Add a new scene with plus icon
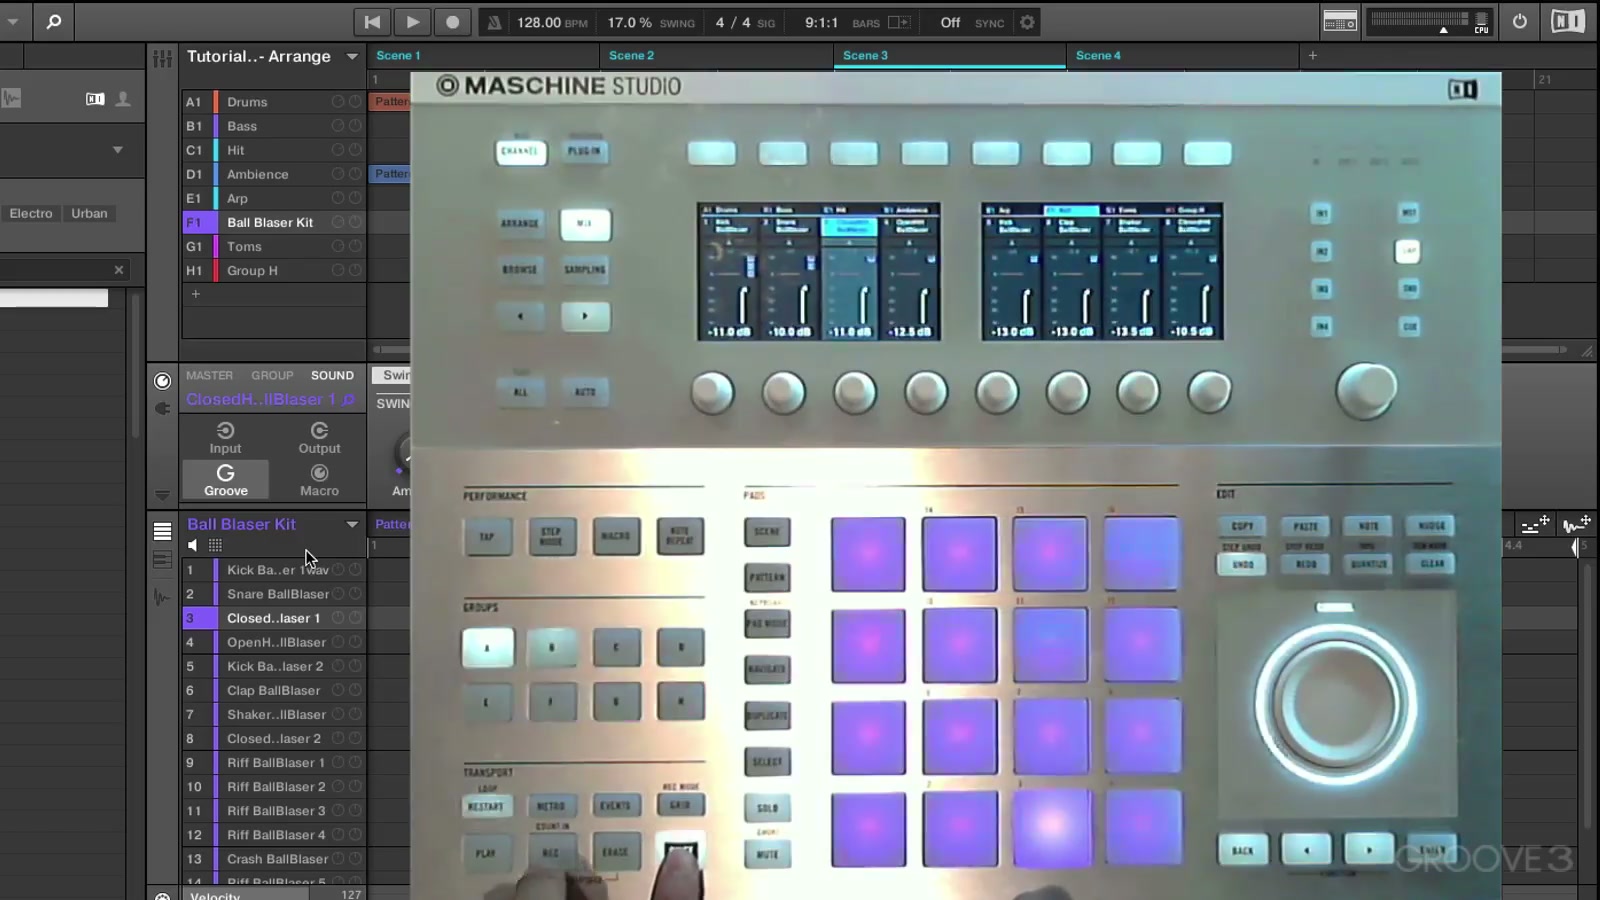1600x900 pixels. pos(1313,55)
